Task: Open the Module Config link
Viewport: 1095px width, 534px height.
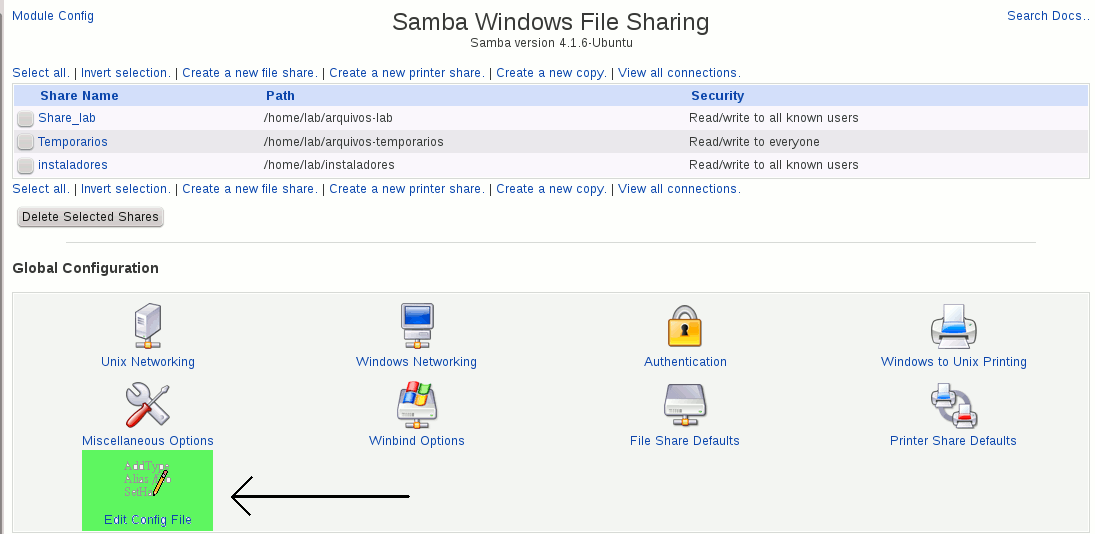Action: point(53,15)
